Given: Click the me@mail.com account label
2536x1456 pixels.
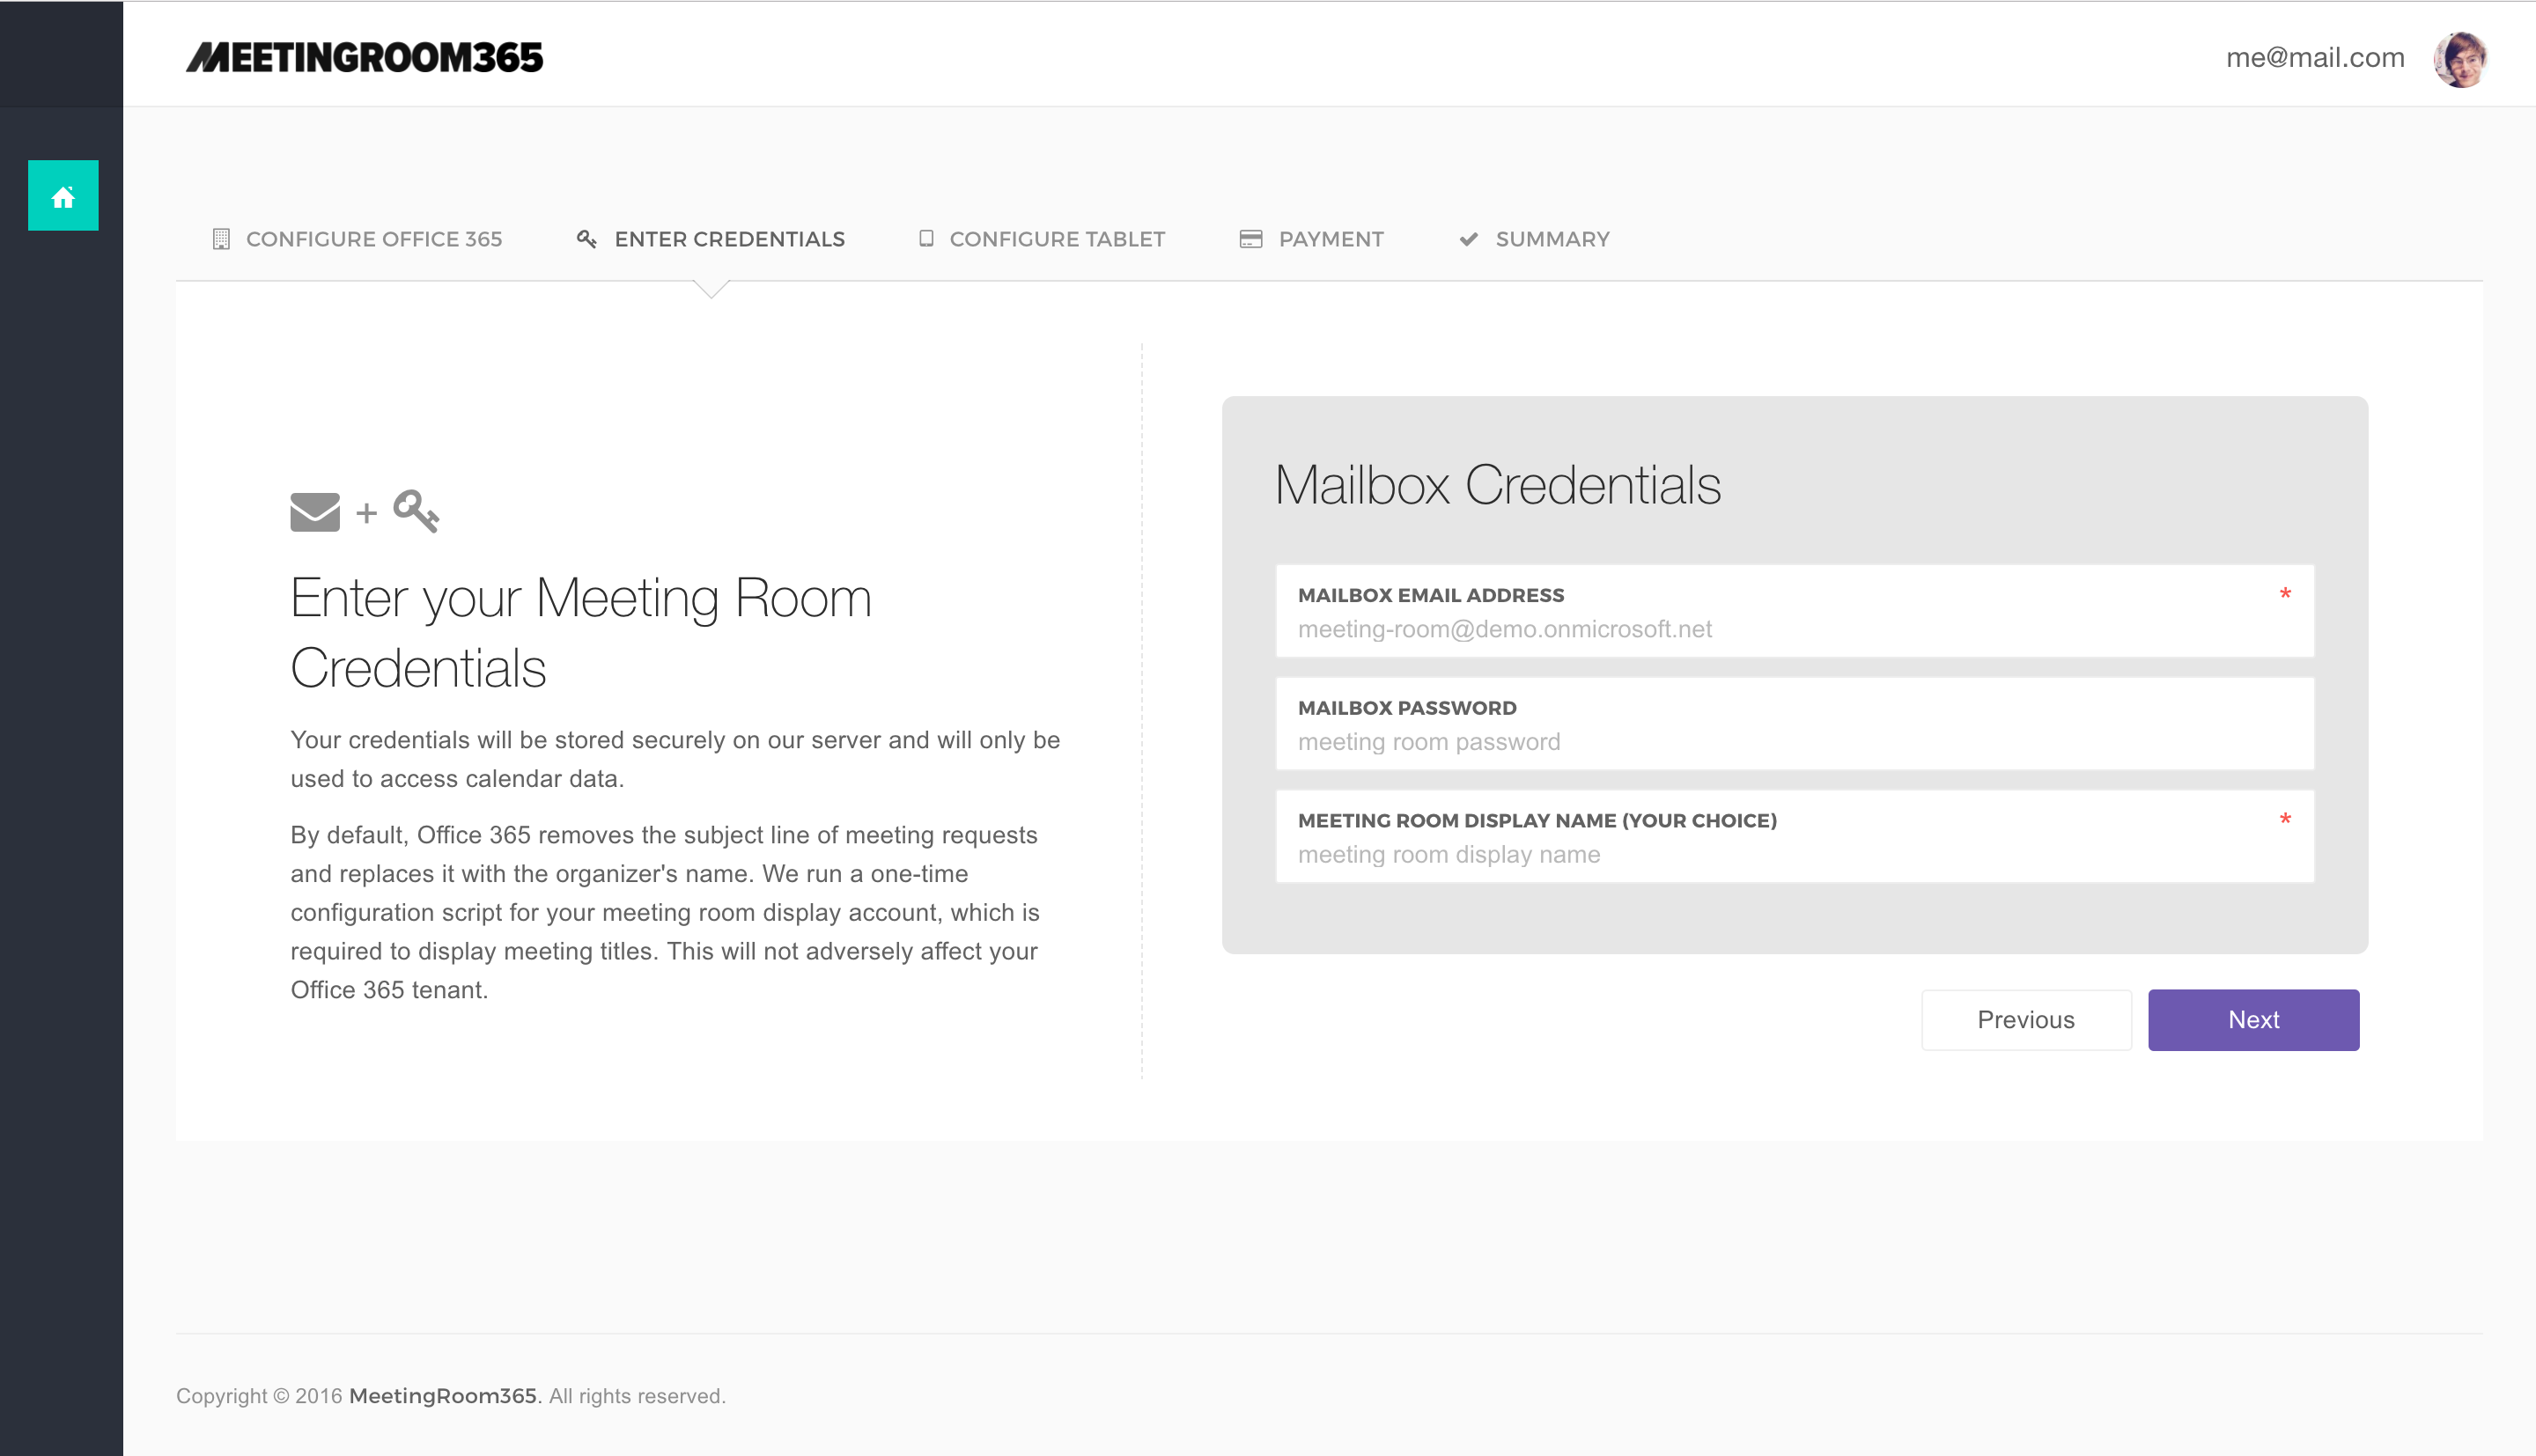Looking at the screenshot, I should point(2315,57).
